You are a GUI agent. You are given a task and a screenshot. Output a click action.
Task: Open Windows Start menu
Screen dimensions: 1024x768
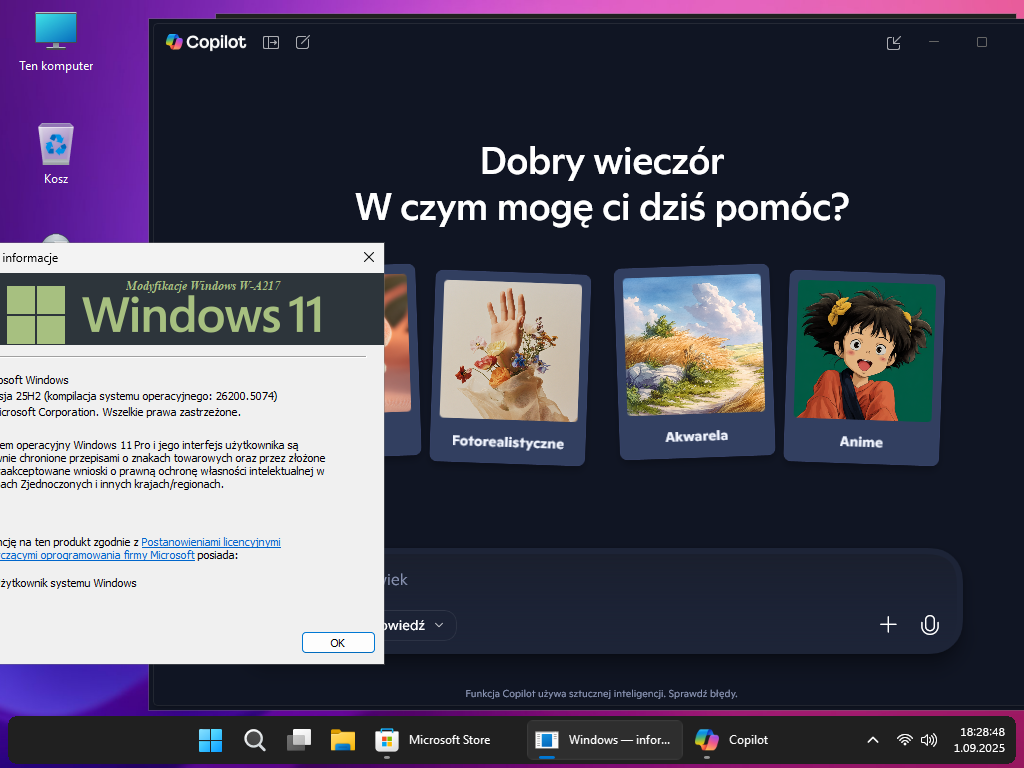210,740
